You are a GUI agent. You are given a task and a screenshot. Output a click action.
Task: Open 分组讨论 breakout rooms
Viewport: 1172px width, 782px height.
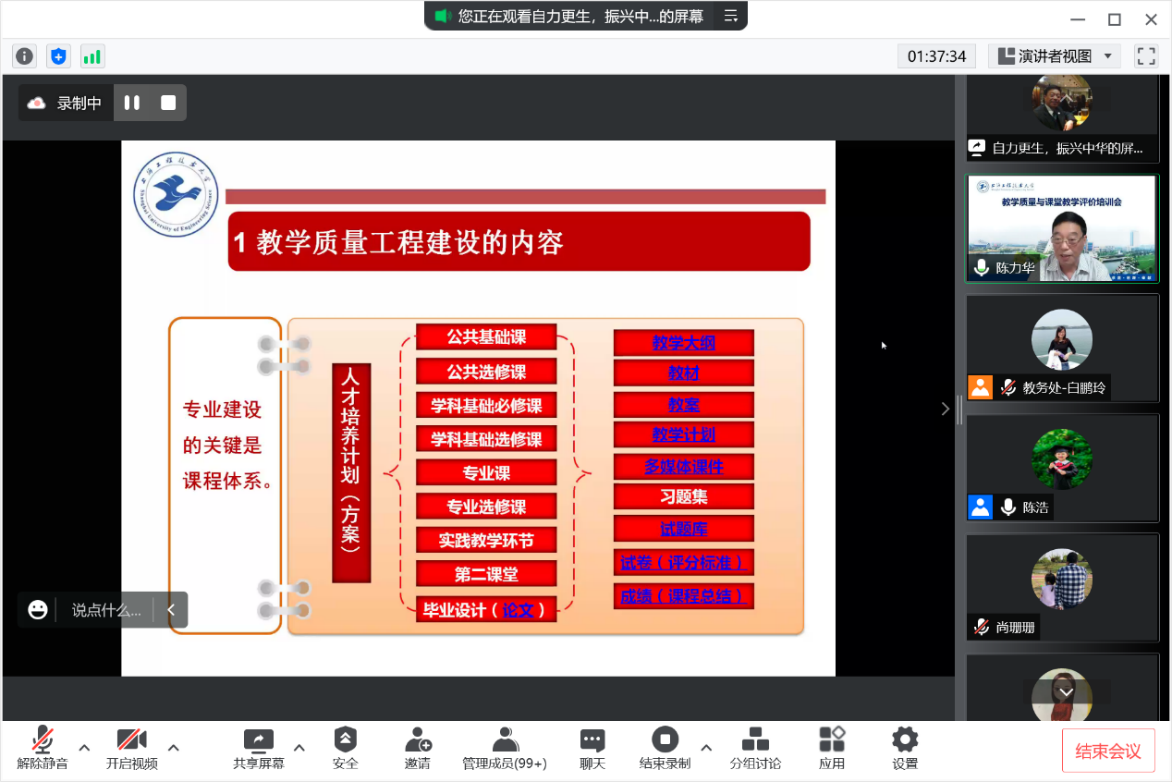(x=755, y=748)
